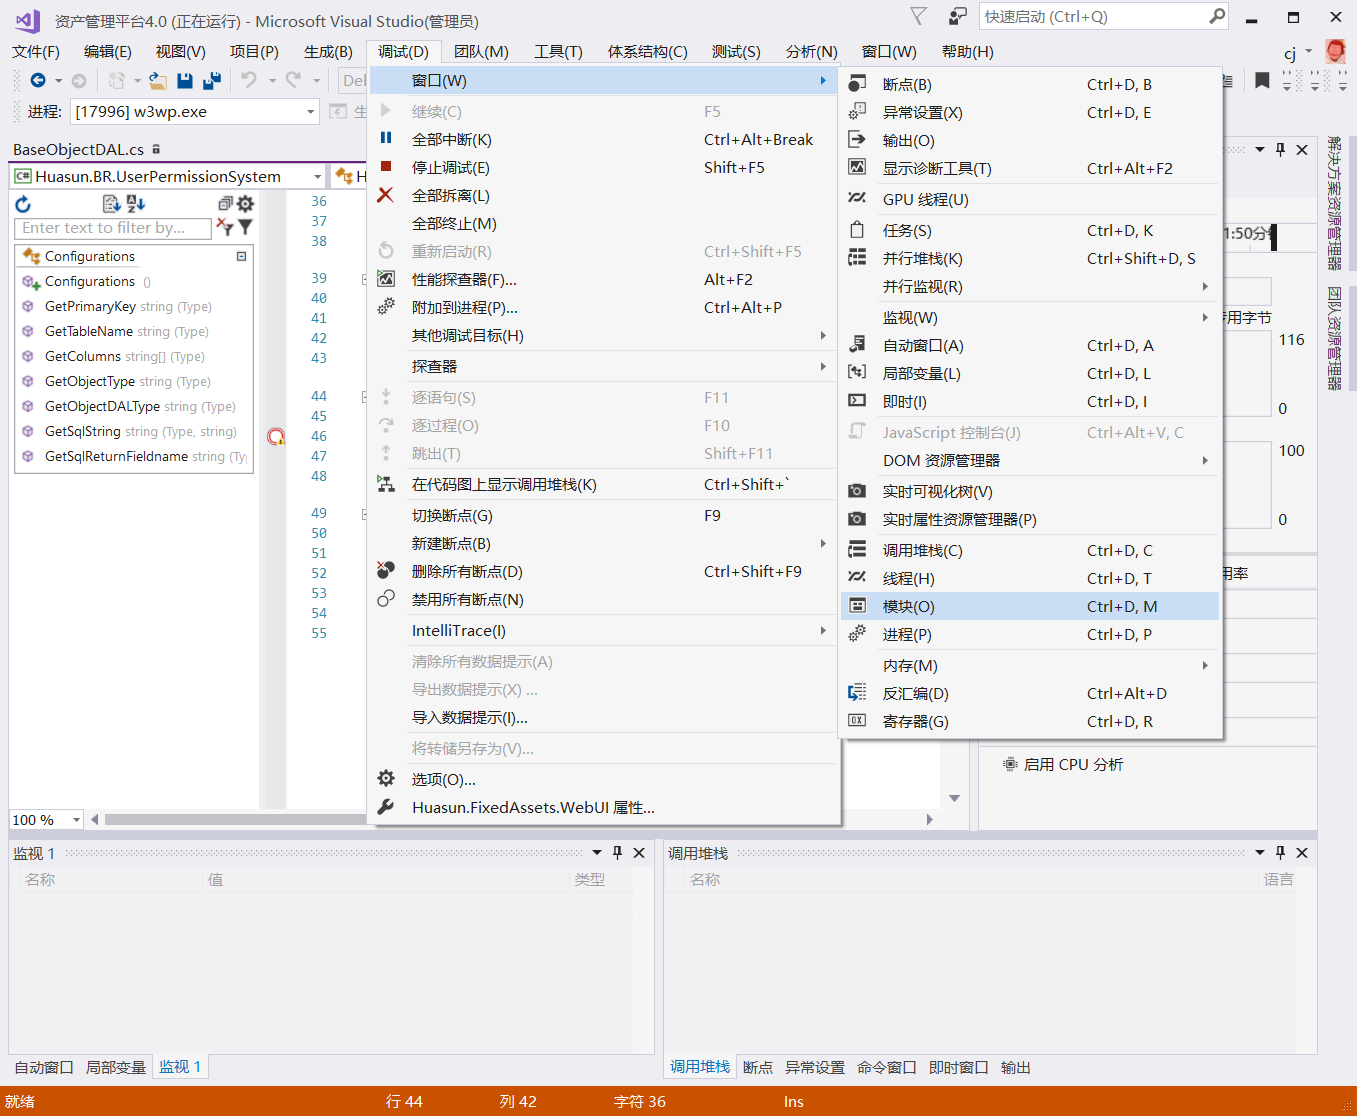The image size is (1357, 1116).
Task: Expand the IntelliTrace submenu
Action: [823, 630]
